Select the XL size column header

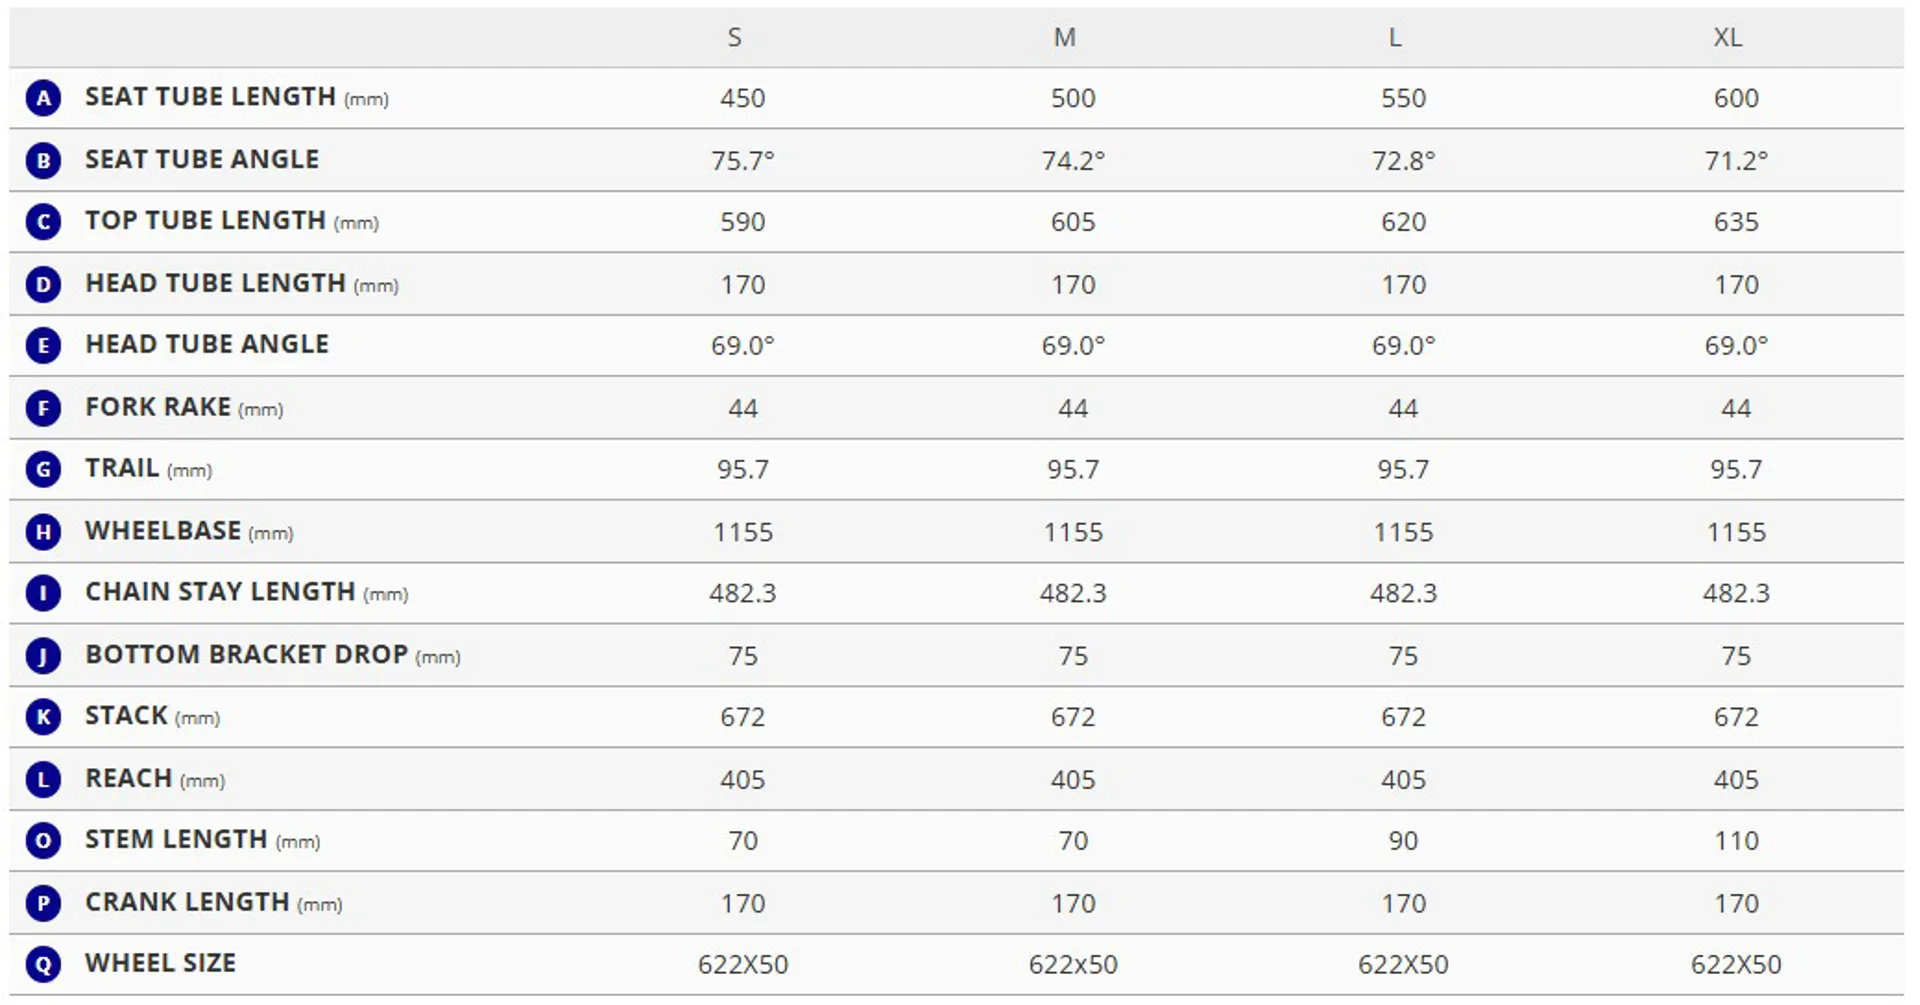1727,38
